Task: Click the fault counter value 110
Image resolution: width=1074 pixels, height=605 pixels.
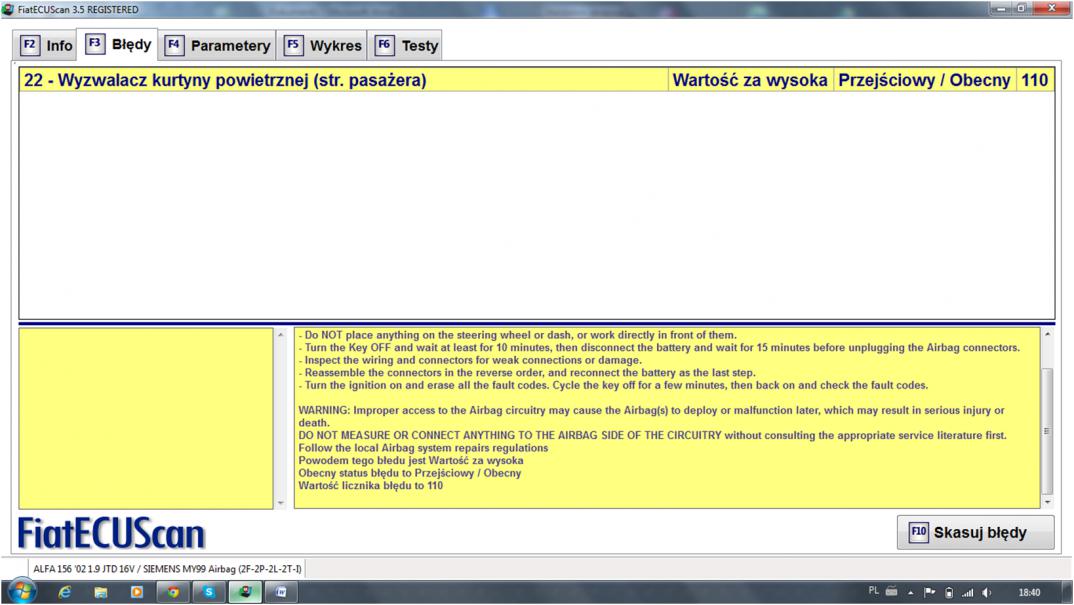Action: pos(1034,80)
